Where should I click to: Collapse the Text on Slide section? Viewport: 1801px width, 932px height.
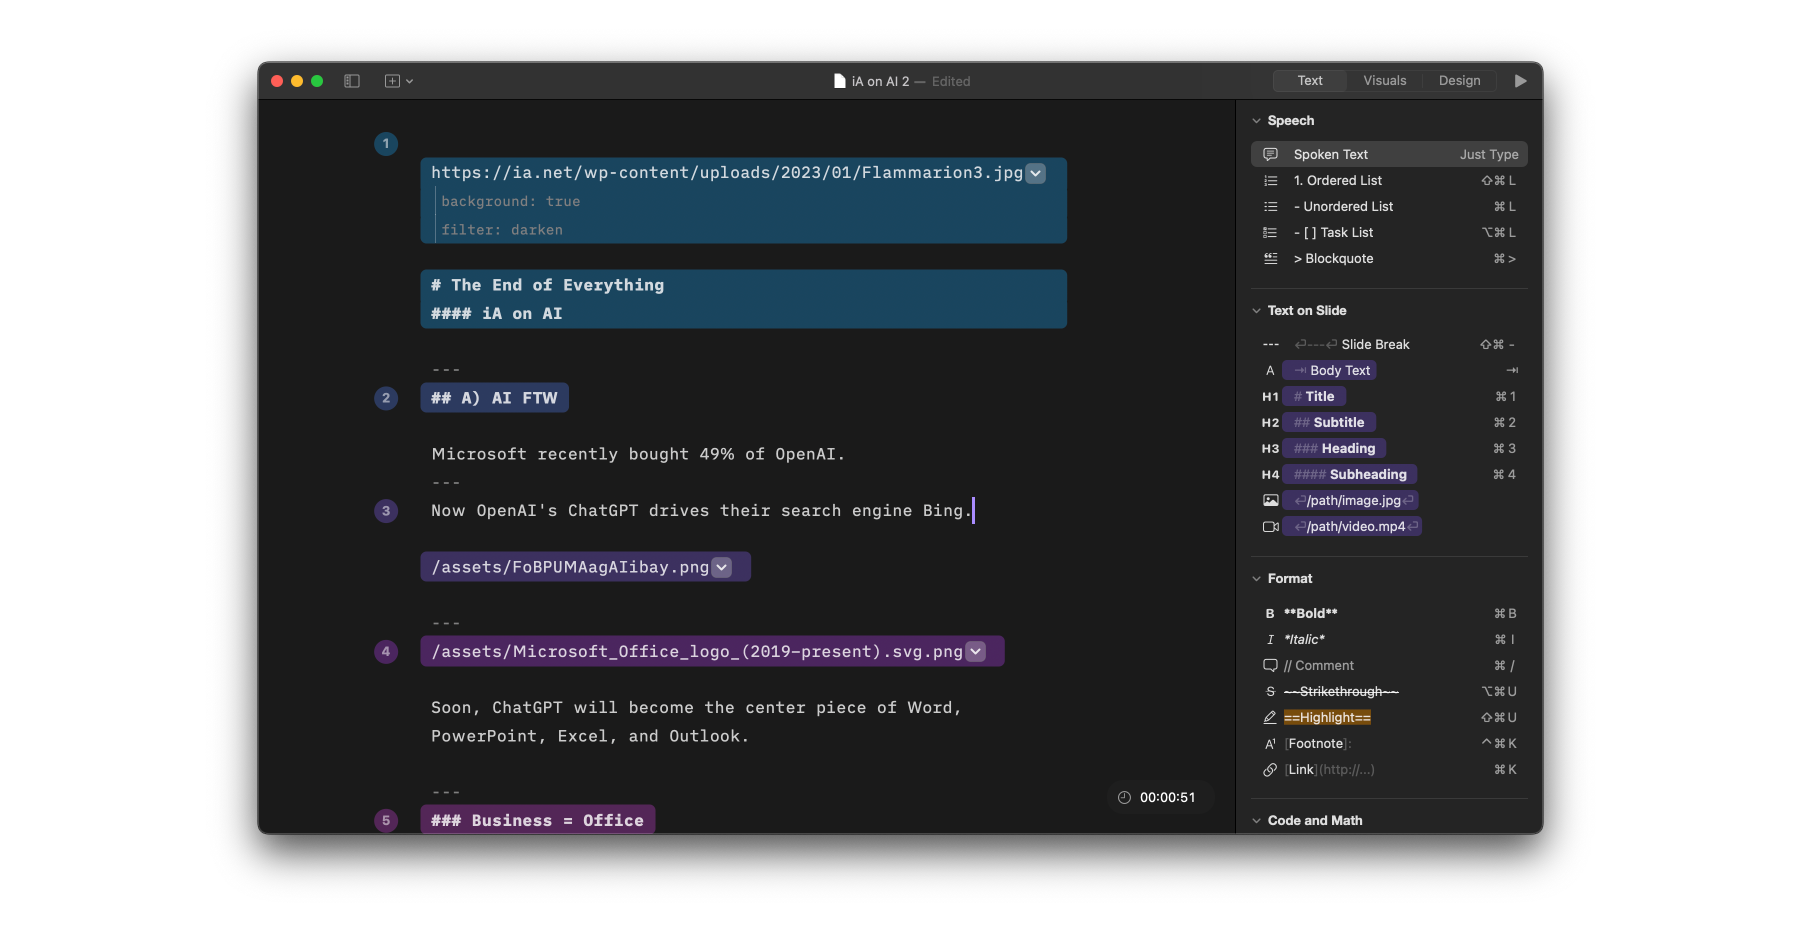1257,311
